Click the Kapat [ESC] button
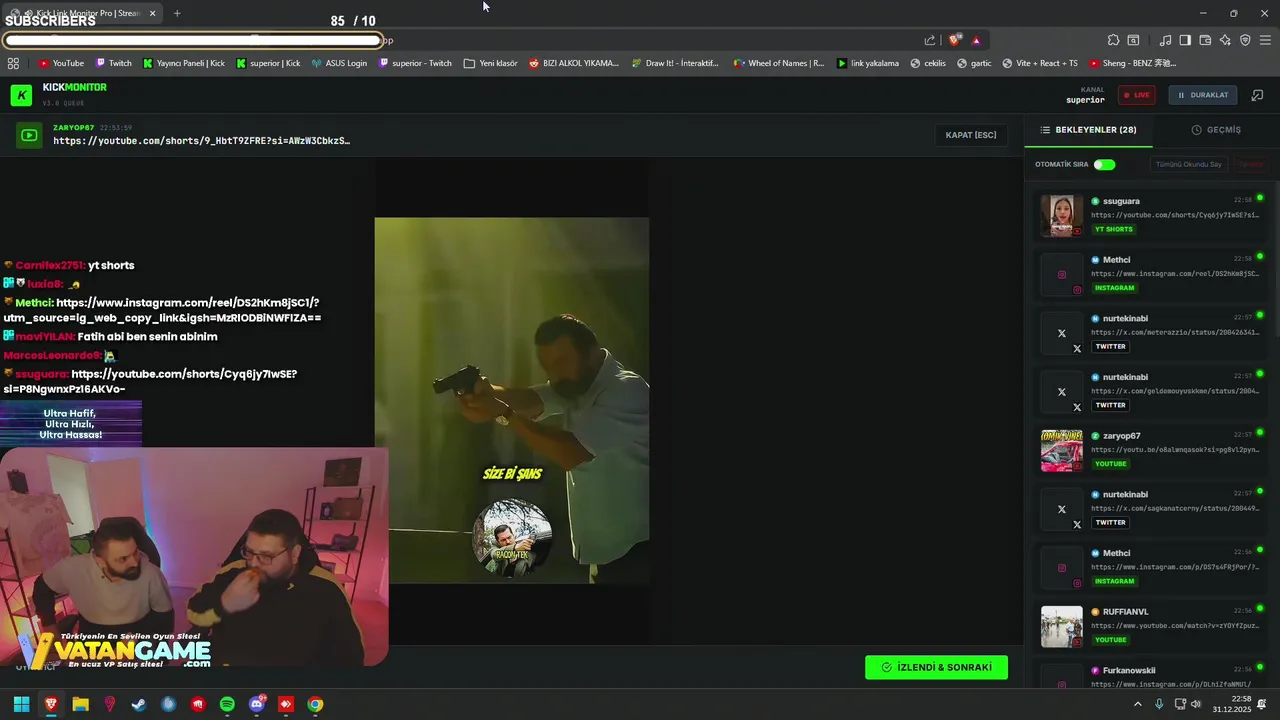 [x=971, y=135]
